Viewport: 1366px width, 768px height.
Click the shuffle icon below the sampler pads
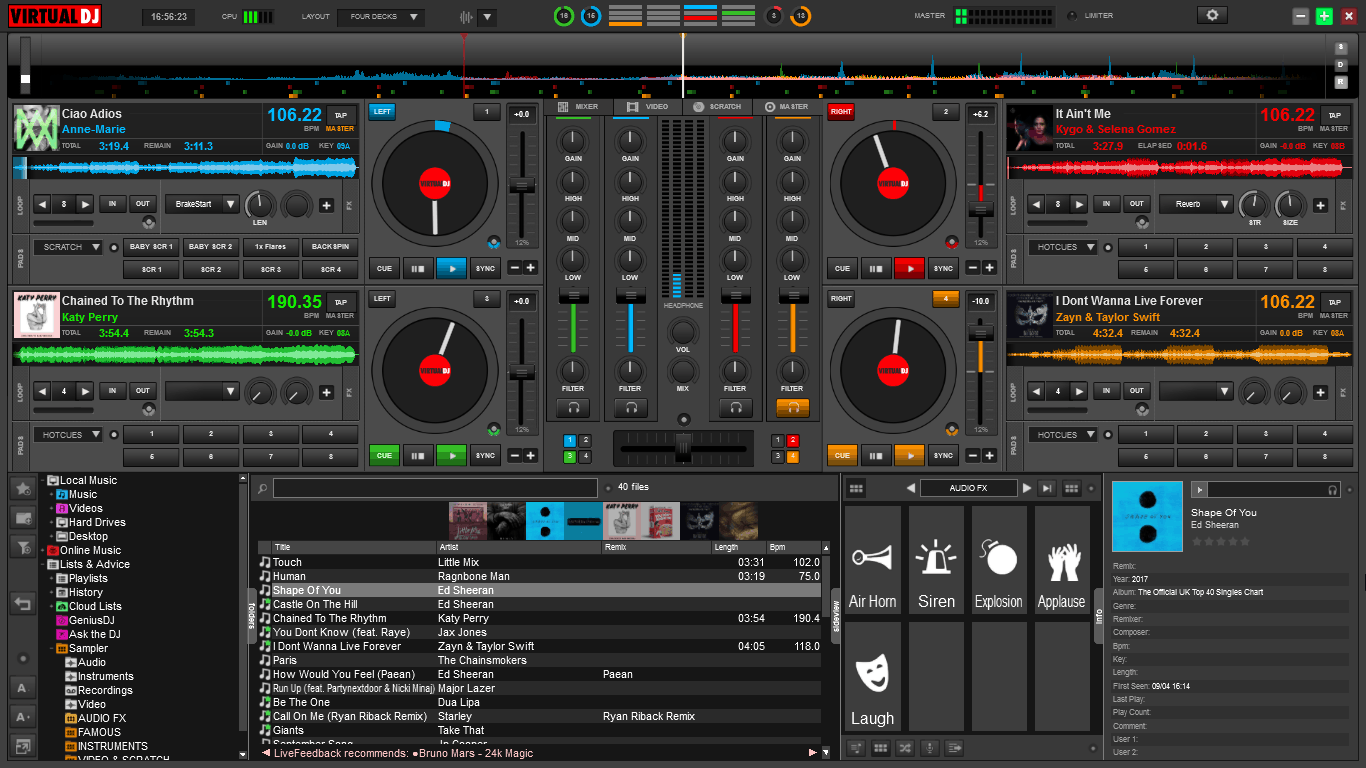click(x=904, y=748)
